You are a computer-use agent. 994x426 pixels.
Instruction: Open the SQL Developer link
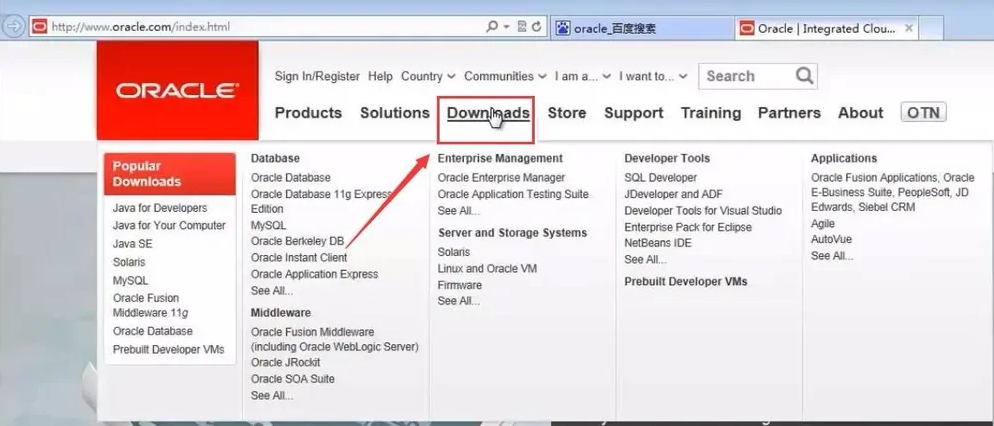tap(660, 178)
